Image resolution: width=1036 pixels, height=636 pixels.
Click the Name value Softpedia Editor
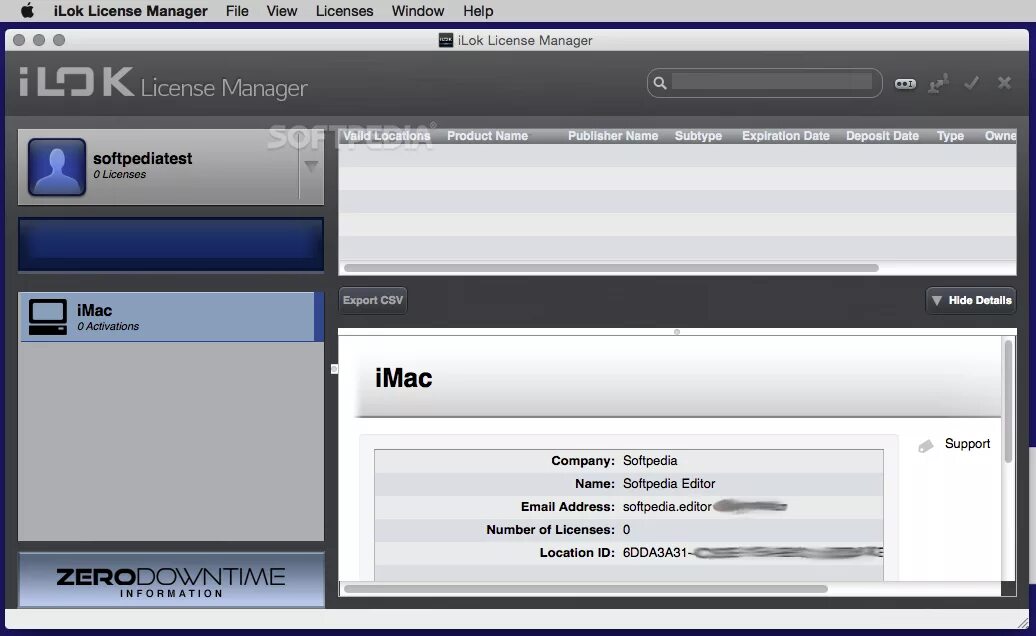(x=669, y=483)
